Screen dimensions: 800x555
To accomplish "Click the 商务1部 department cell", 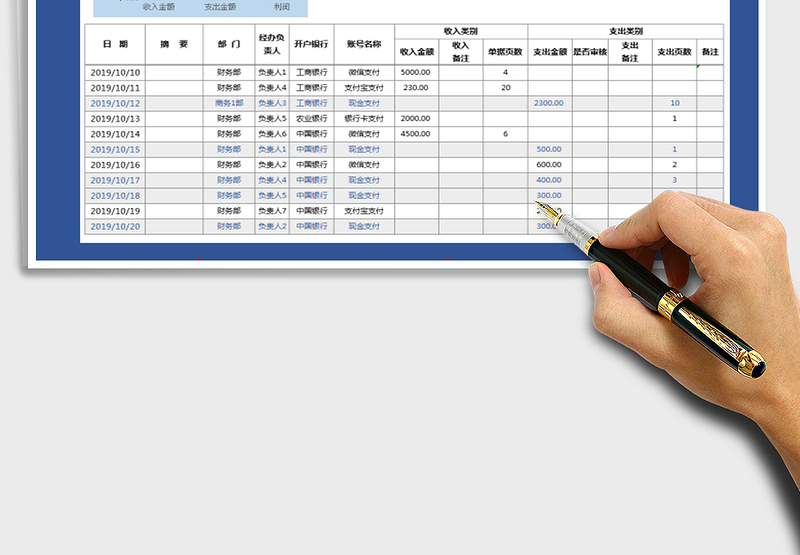I will click(x=228, y=103).
